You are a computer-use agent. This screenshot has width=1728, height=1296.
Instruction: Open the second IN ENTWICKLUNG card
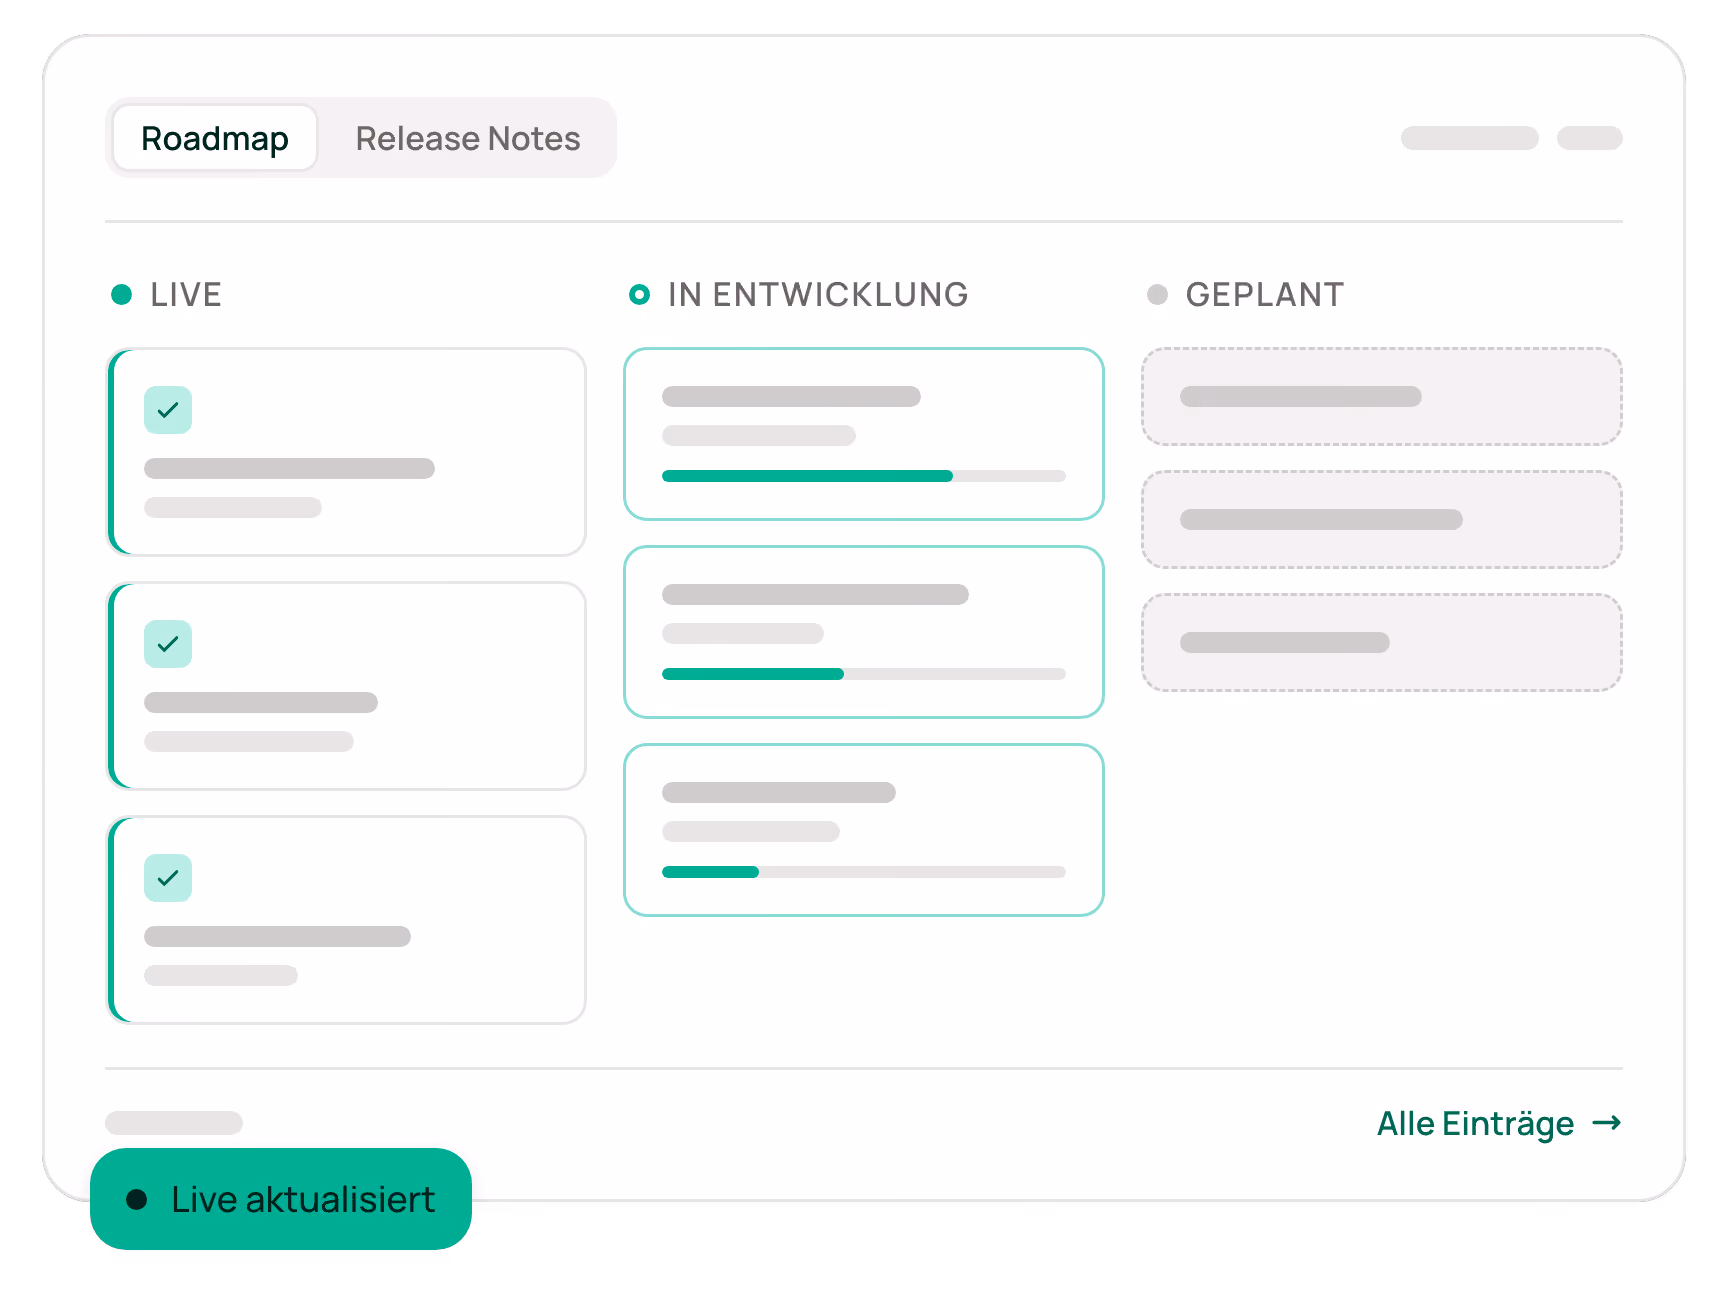pyautogui.click(x=864, y=632)
